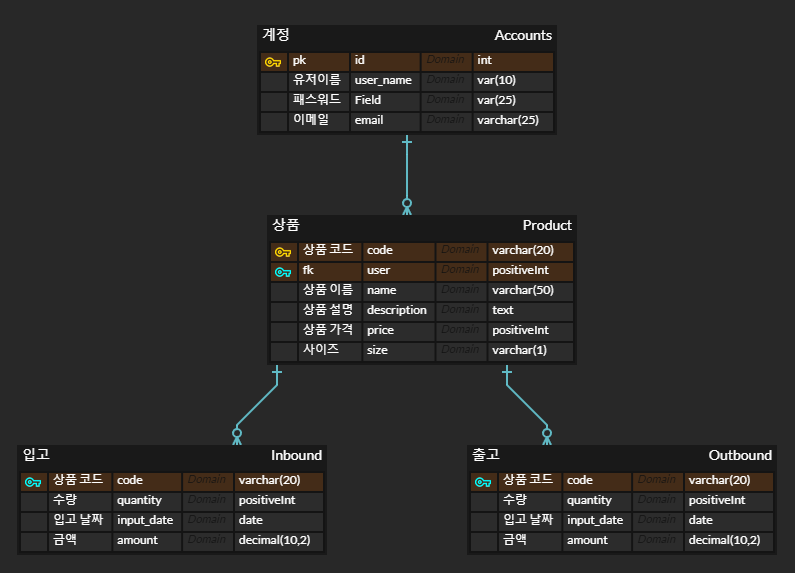Click the key icon in the Inbound table
795x573 pixels.
click(33, 482)
